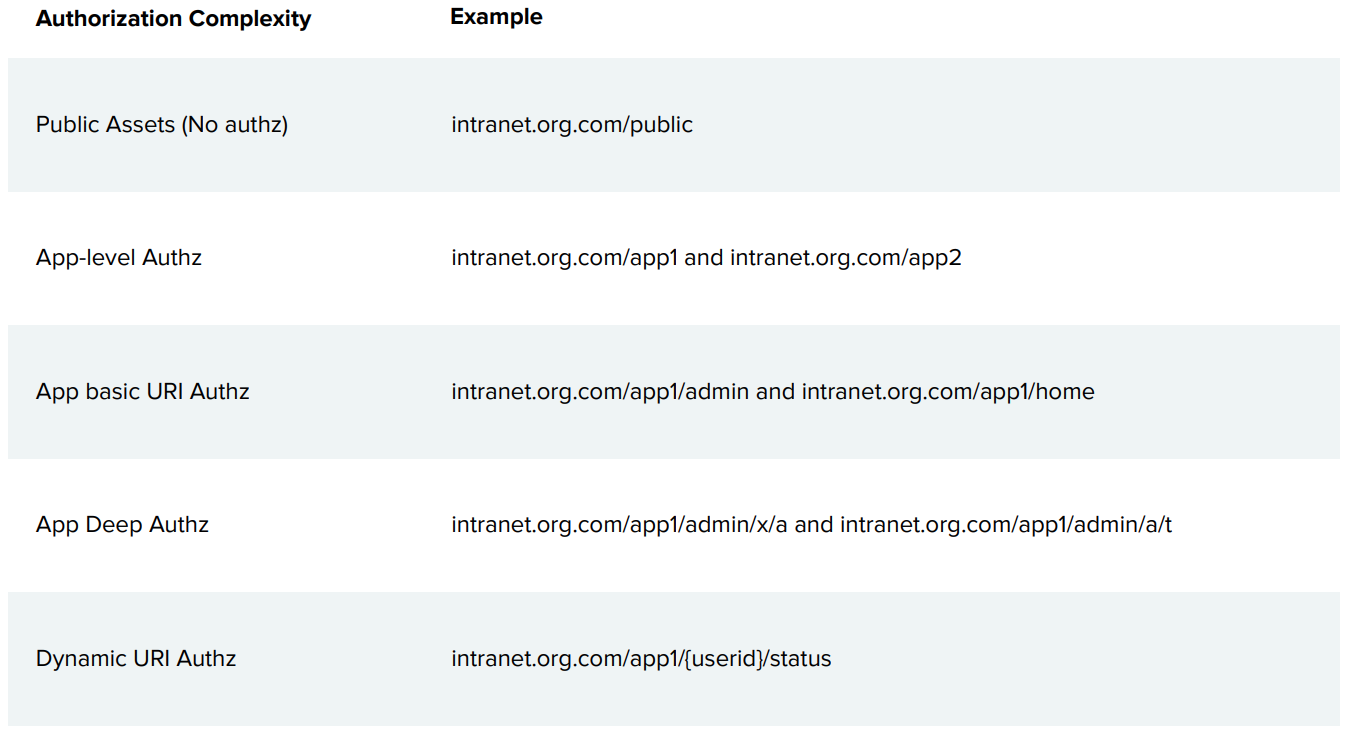Click the Authorization Complexity column header
1348x734 pixels.
173,19
